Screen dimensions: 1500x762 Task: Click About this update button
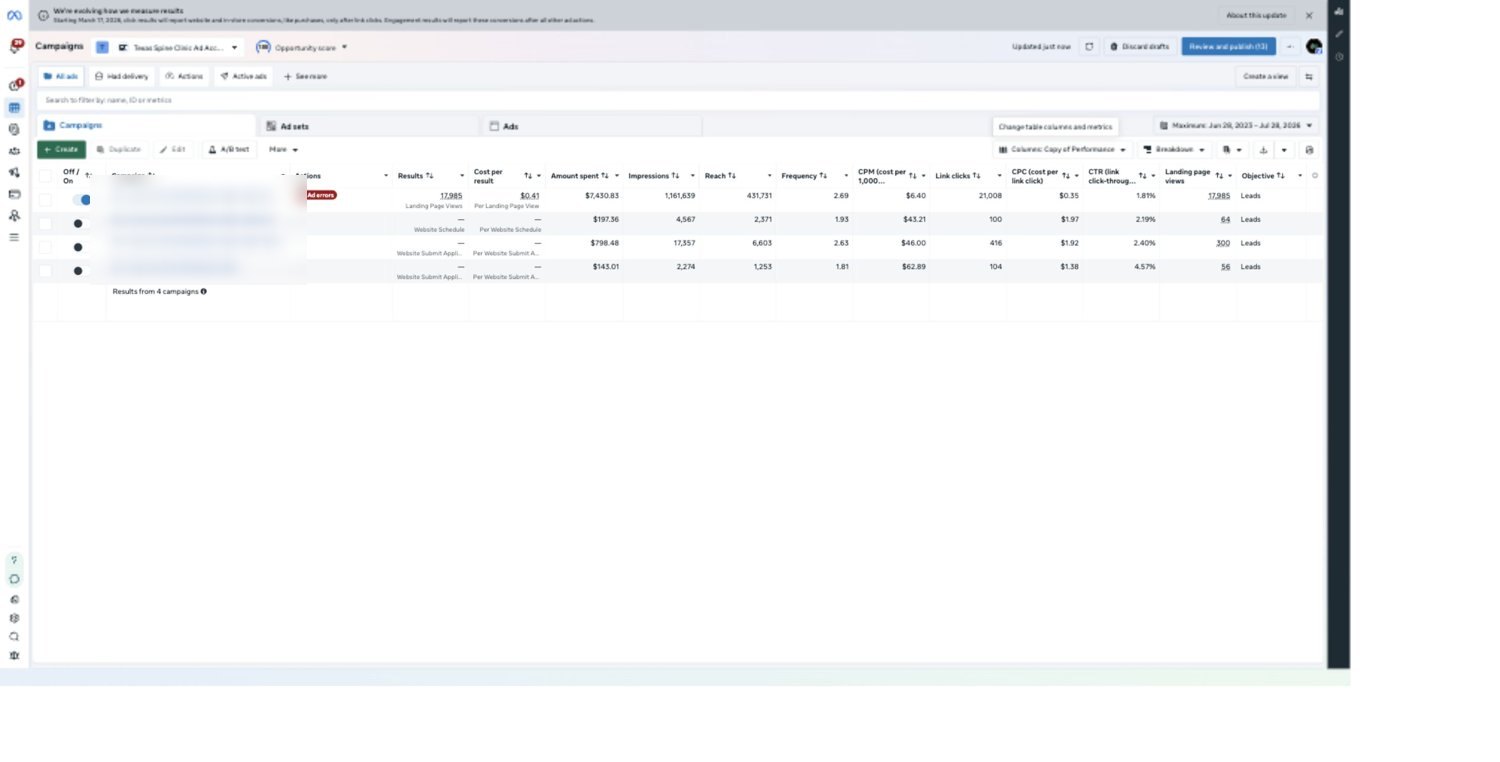(x=1256, y=15)
